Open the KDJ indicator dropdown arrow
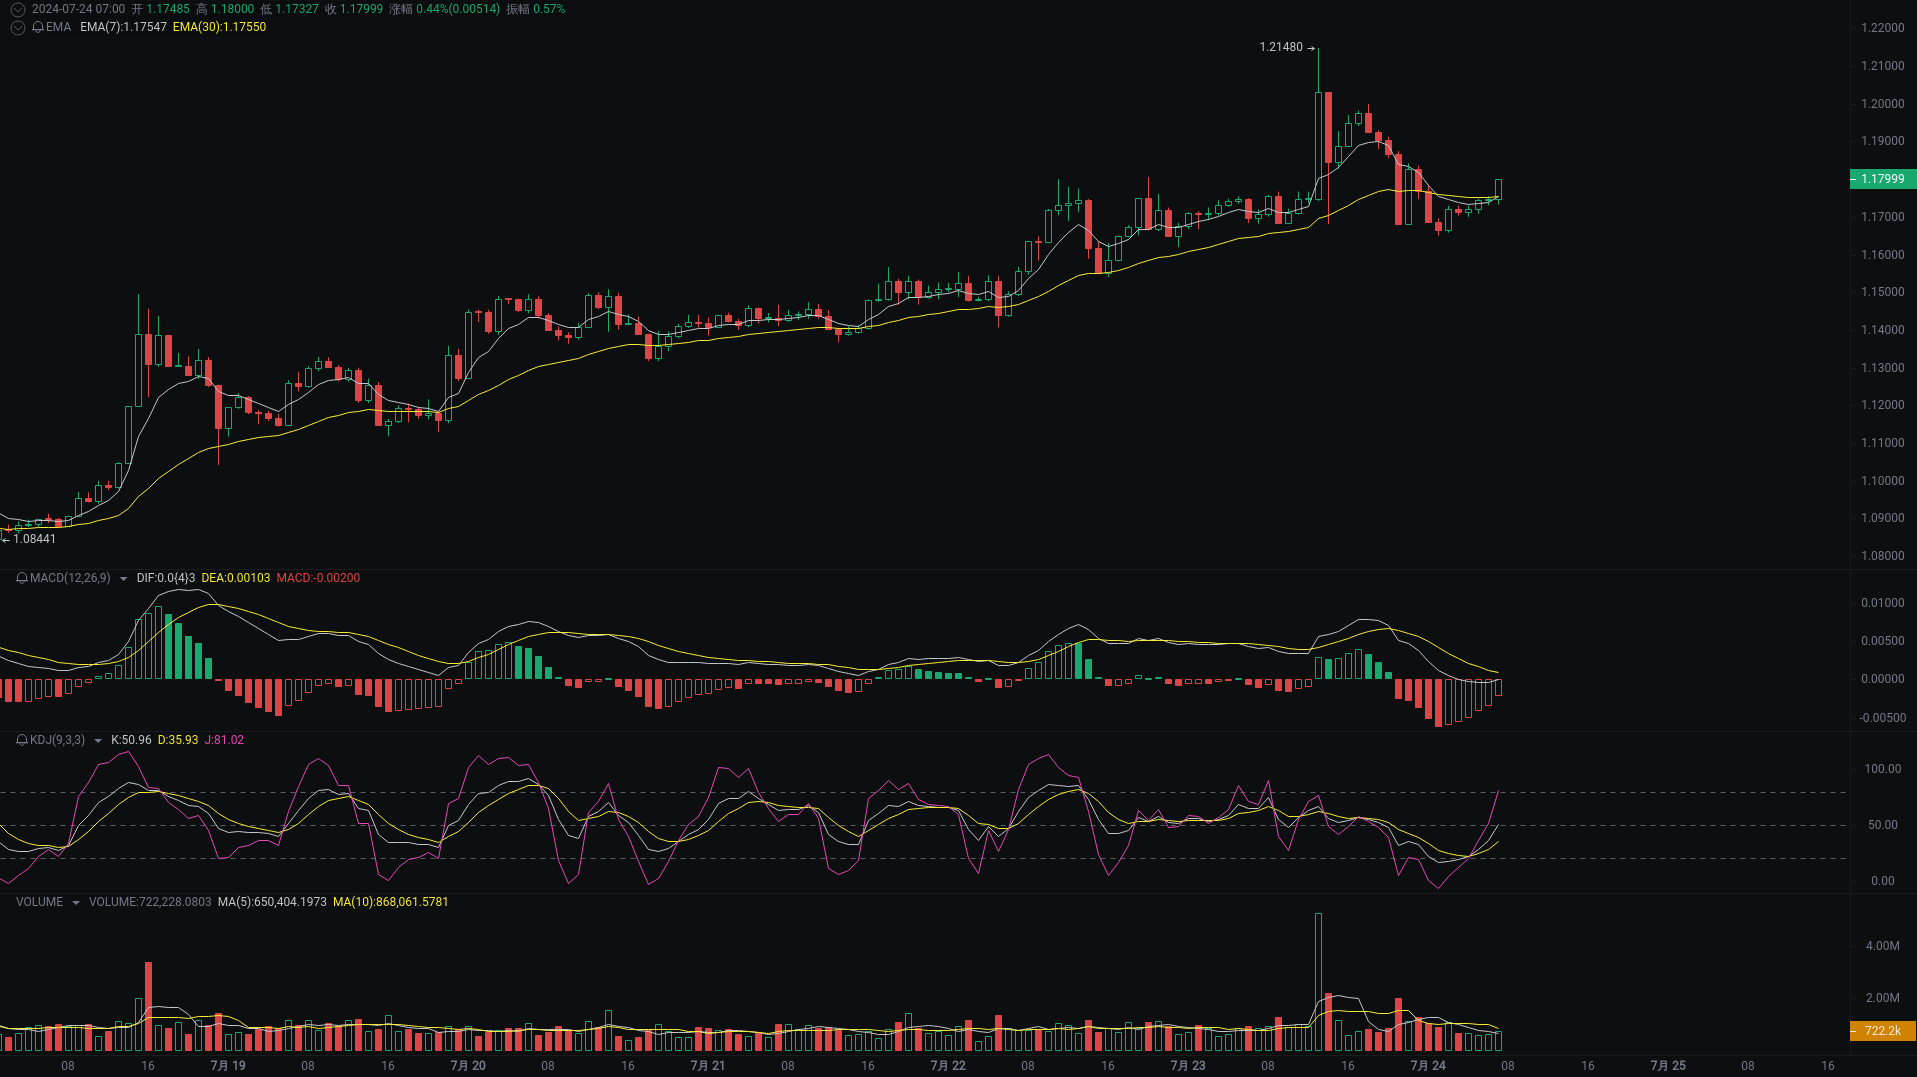1917x1077 pixels. click(96, 740)
